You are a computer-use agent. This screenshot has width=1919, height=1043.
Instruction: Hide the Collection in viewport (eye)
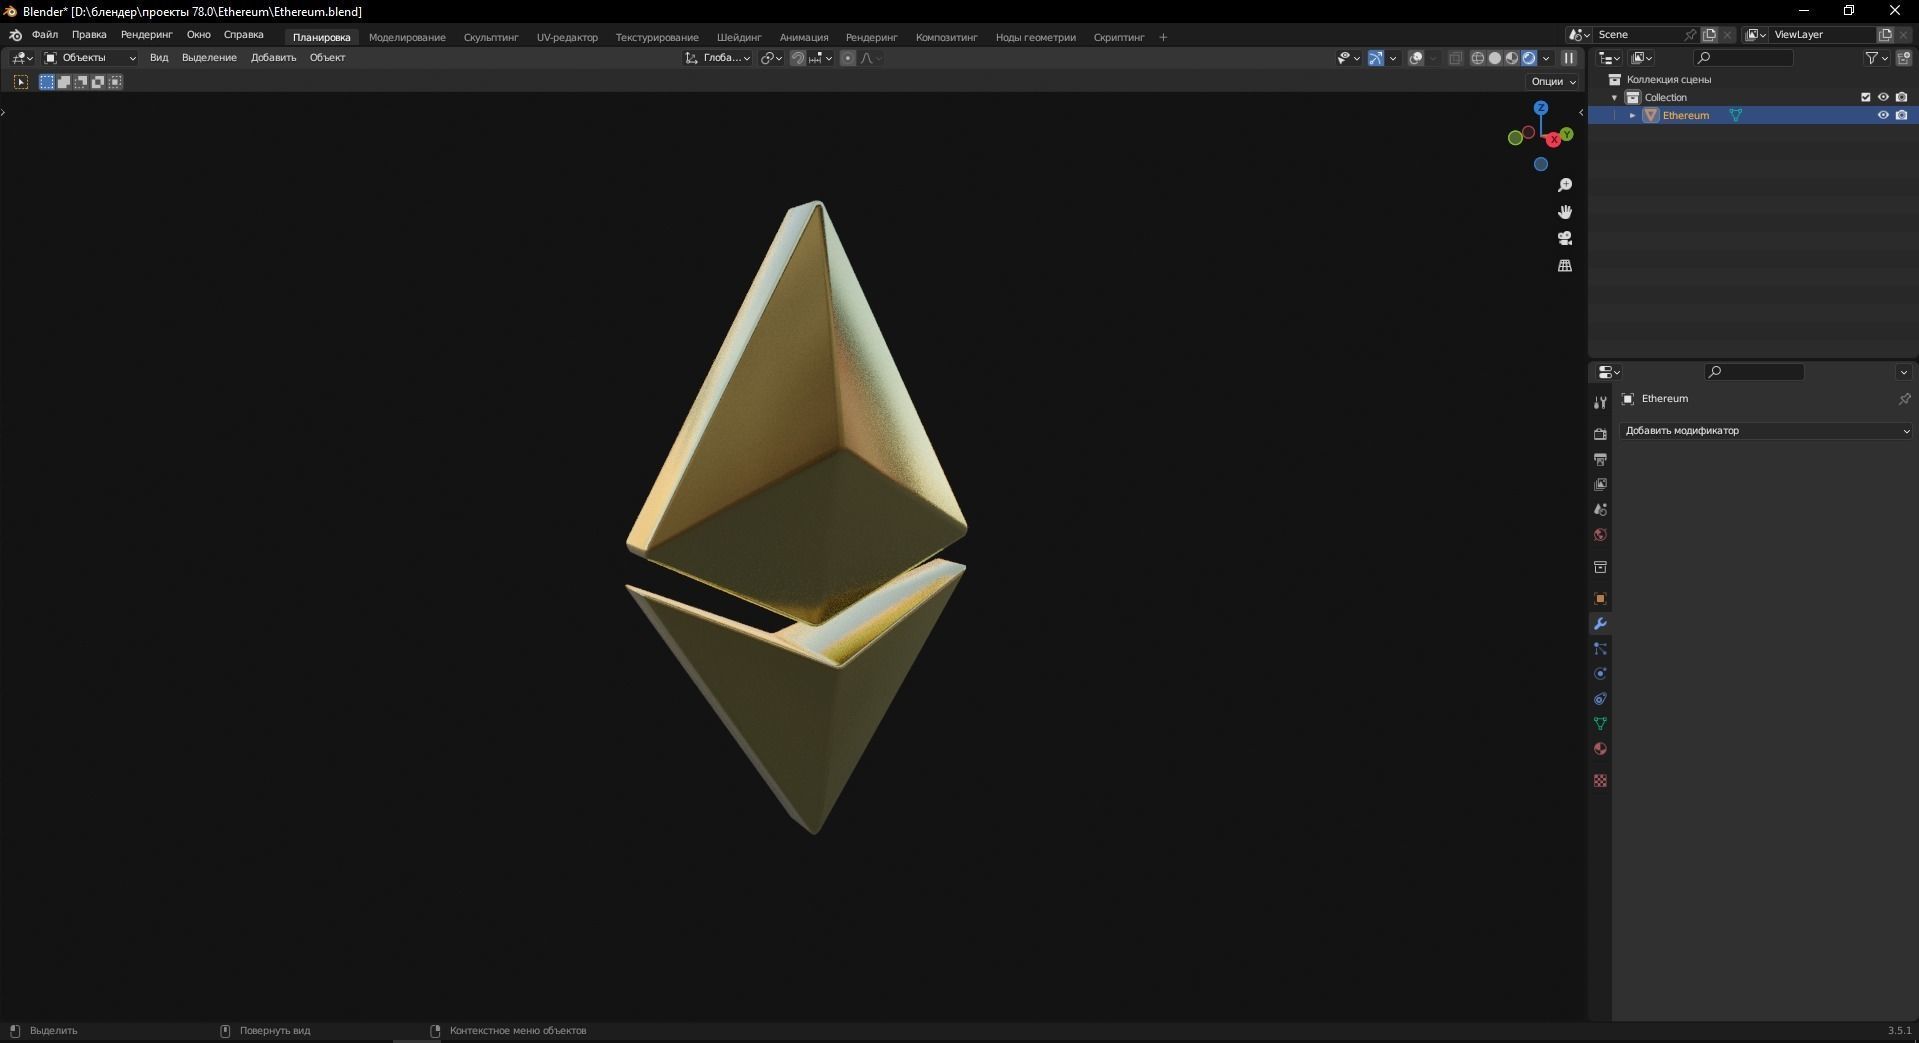[x=1883, y=97]
